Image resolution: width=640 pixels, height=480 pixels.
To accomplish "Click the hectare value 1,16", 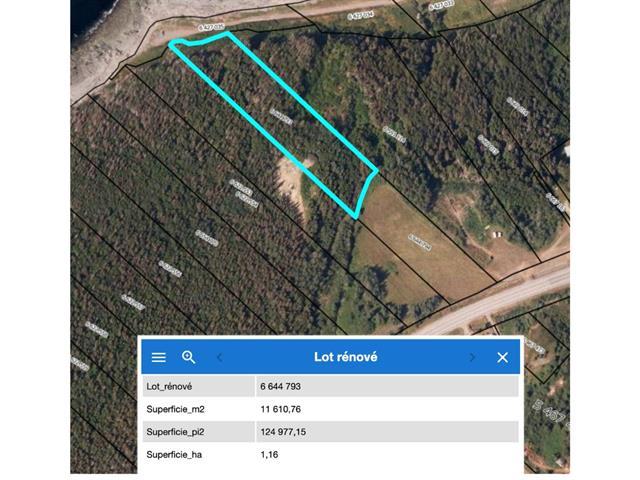I will tap(268, 455).
